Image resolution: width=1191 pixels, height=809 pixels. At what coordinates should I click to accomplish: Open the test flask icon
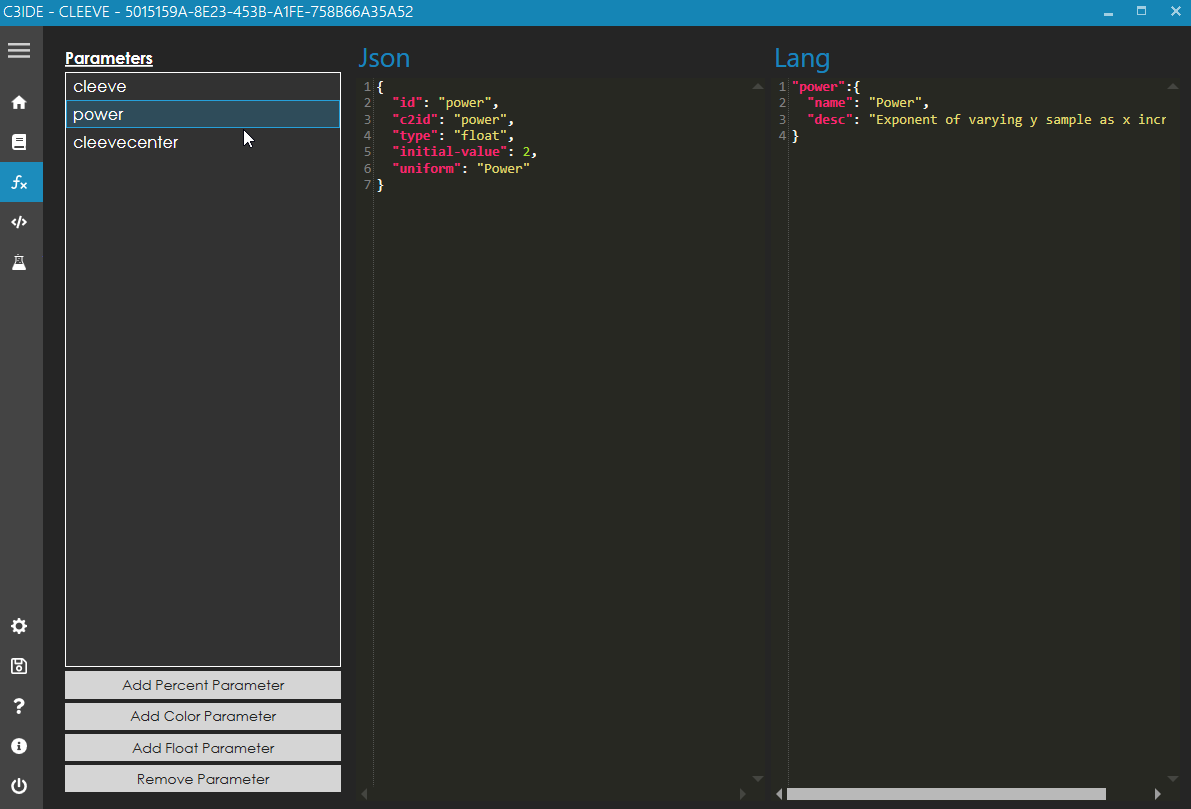(x=19, y=262)
